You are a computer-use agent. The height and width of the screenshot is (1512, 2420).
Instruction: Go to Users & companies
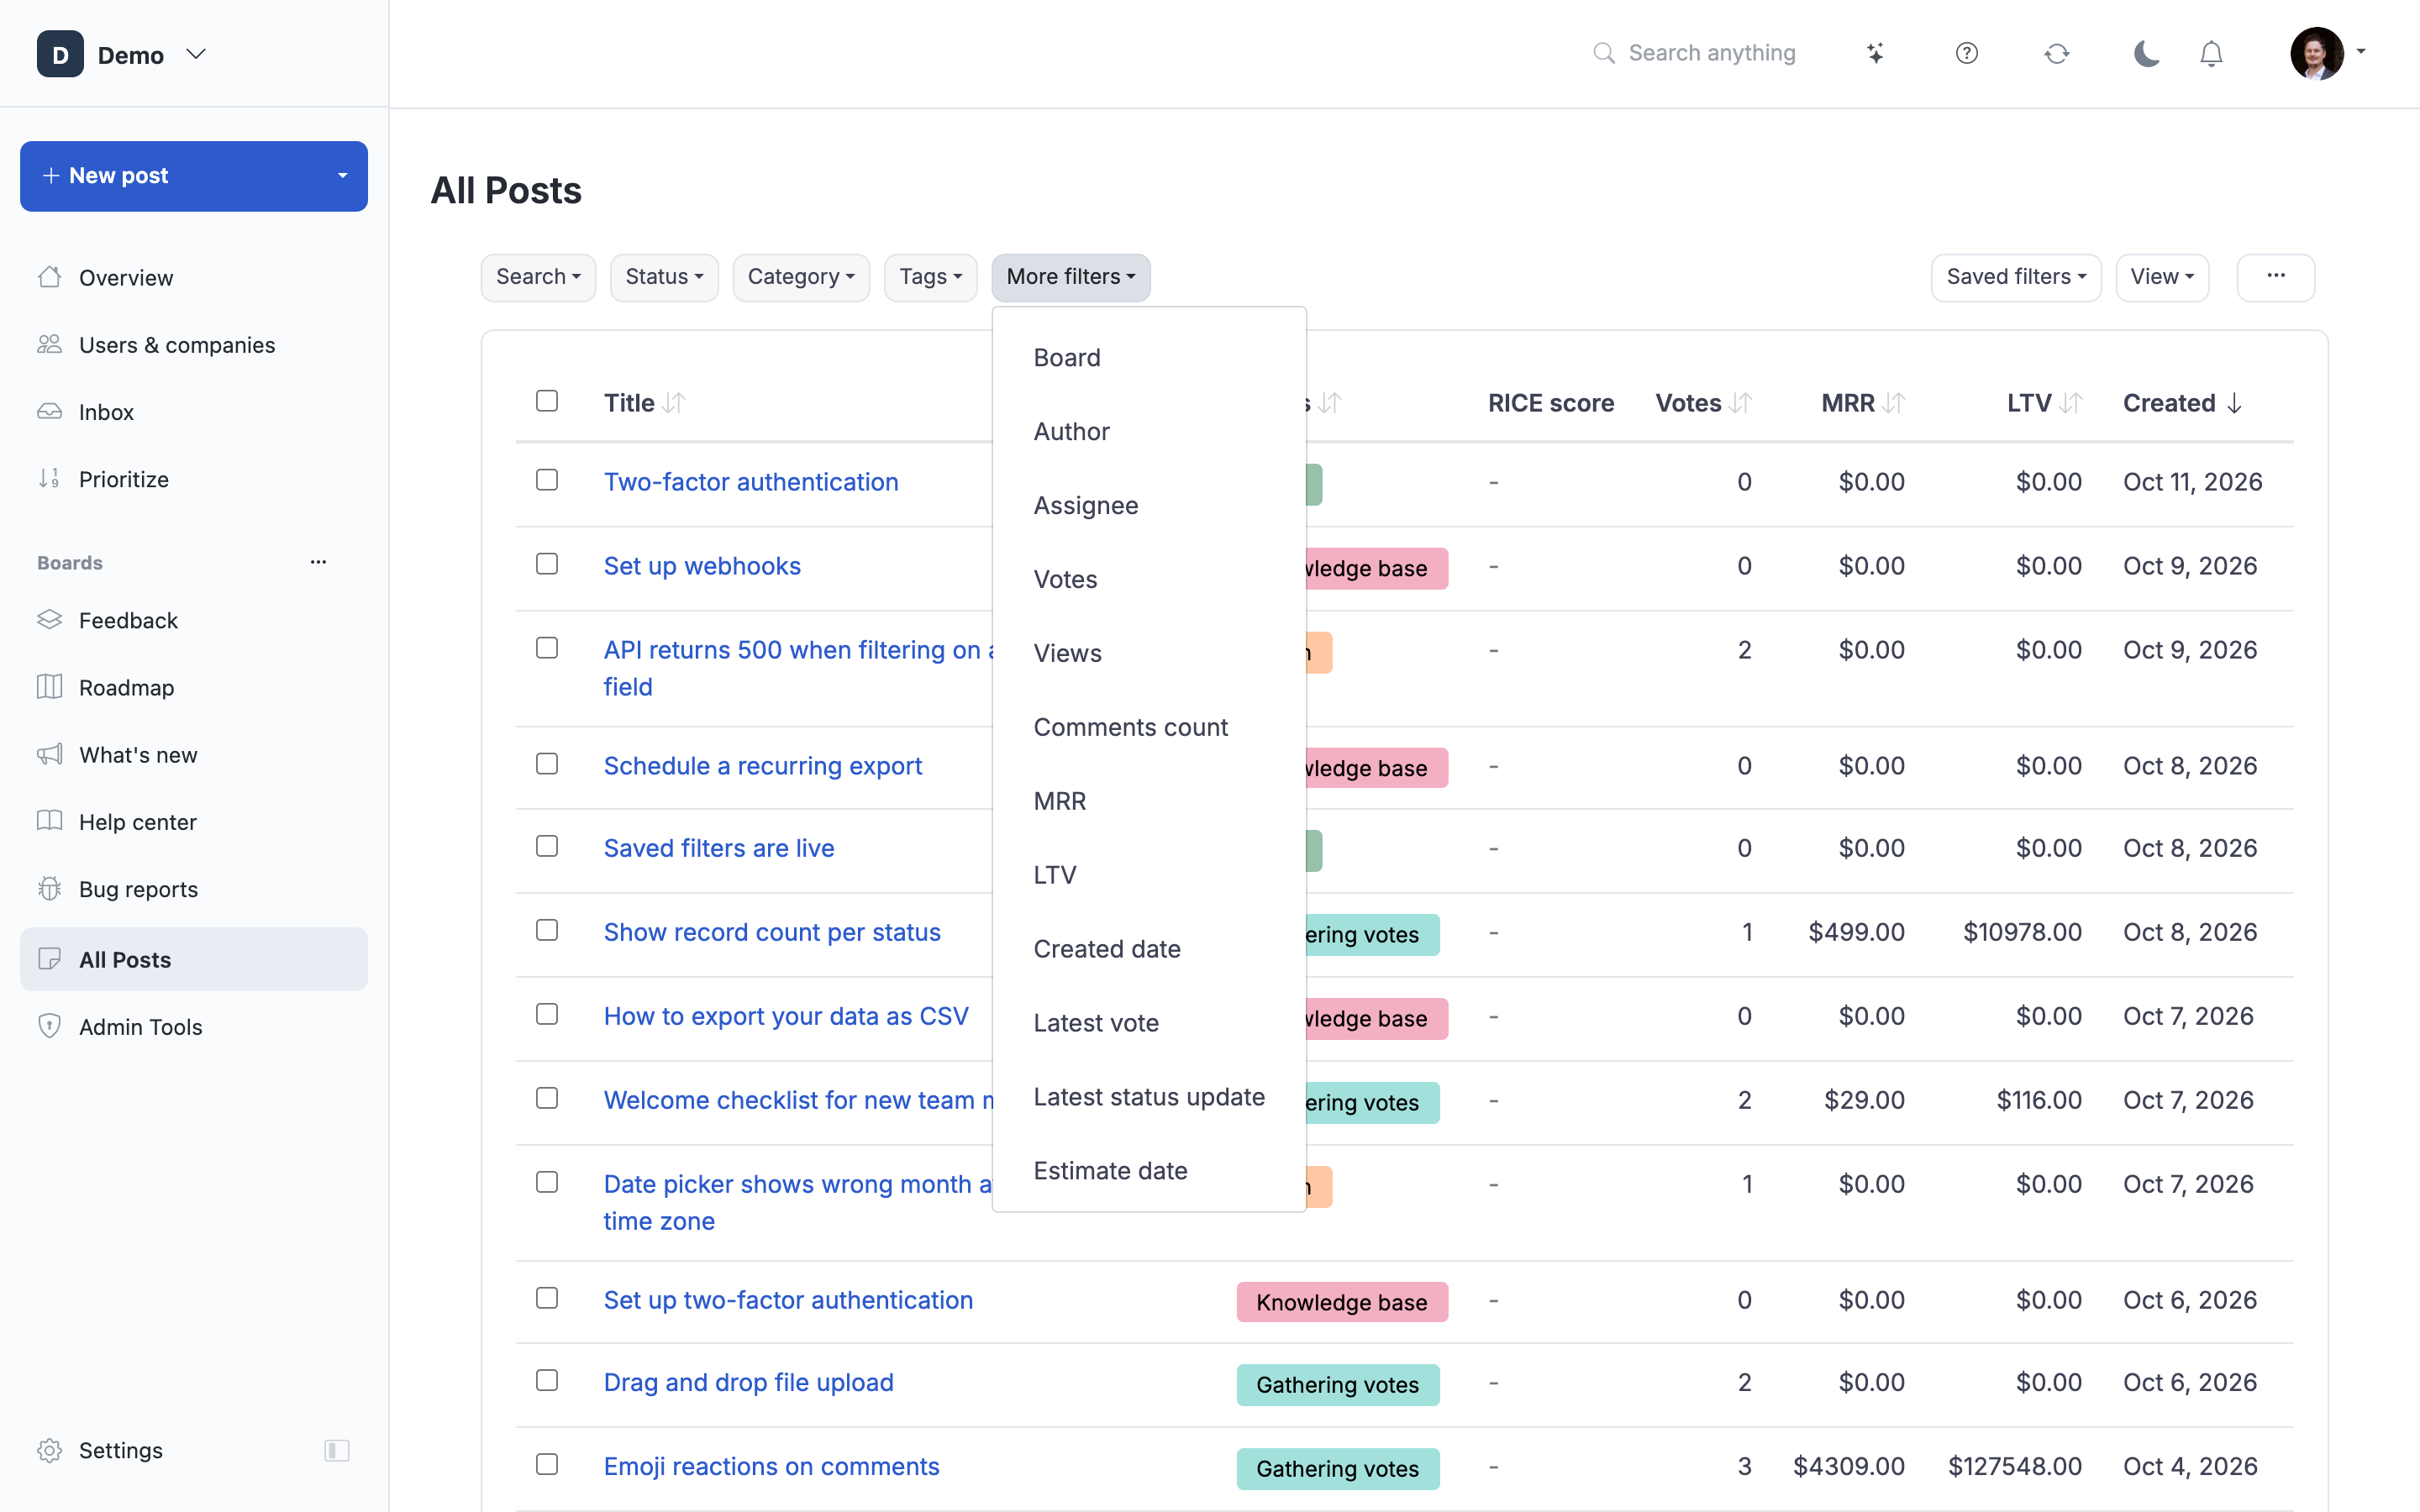coord(194,345)
